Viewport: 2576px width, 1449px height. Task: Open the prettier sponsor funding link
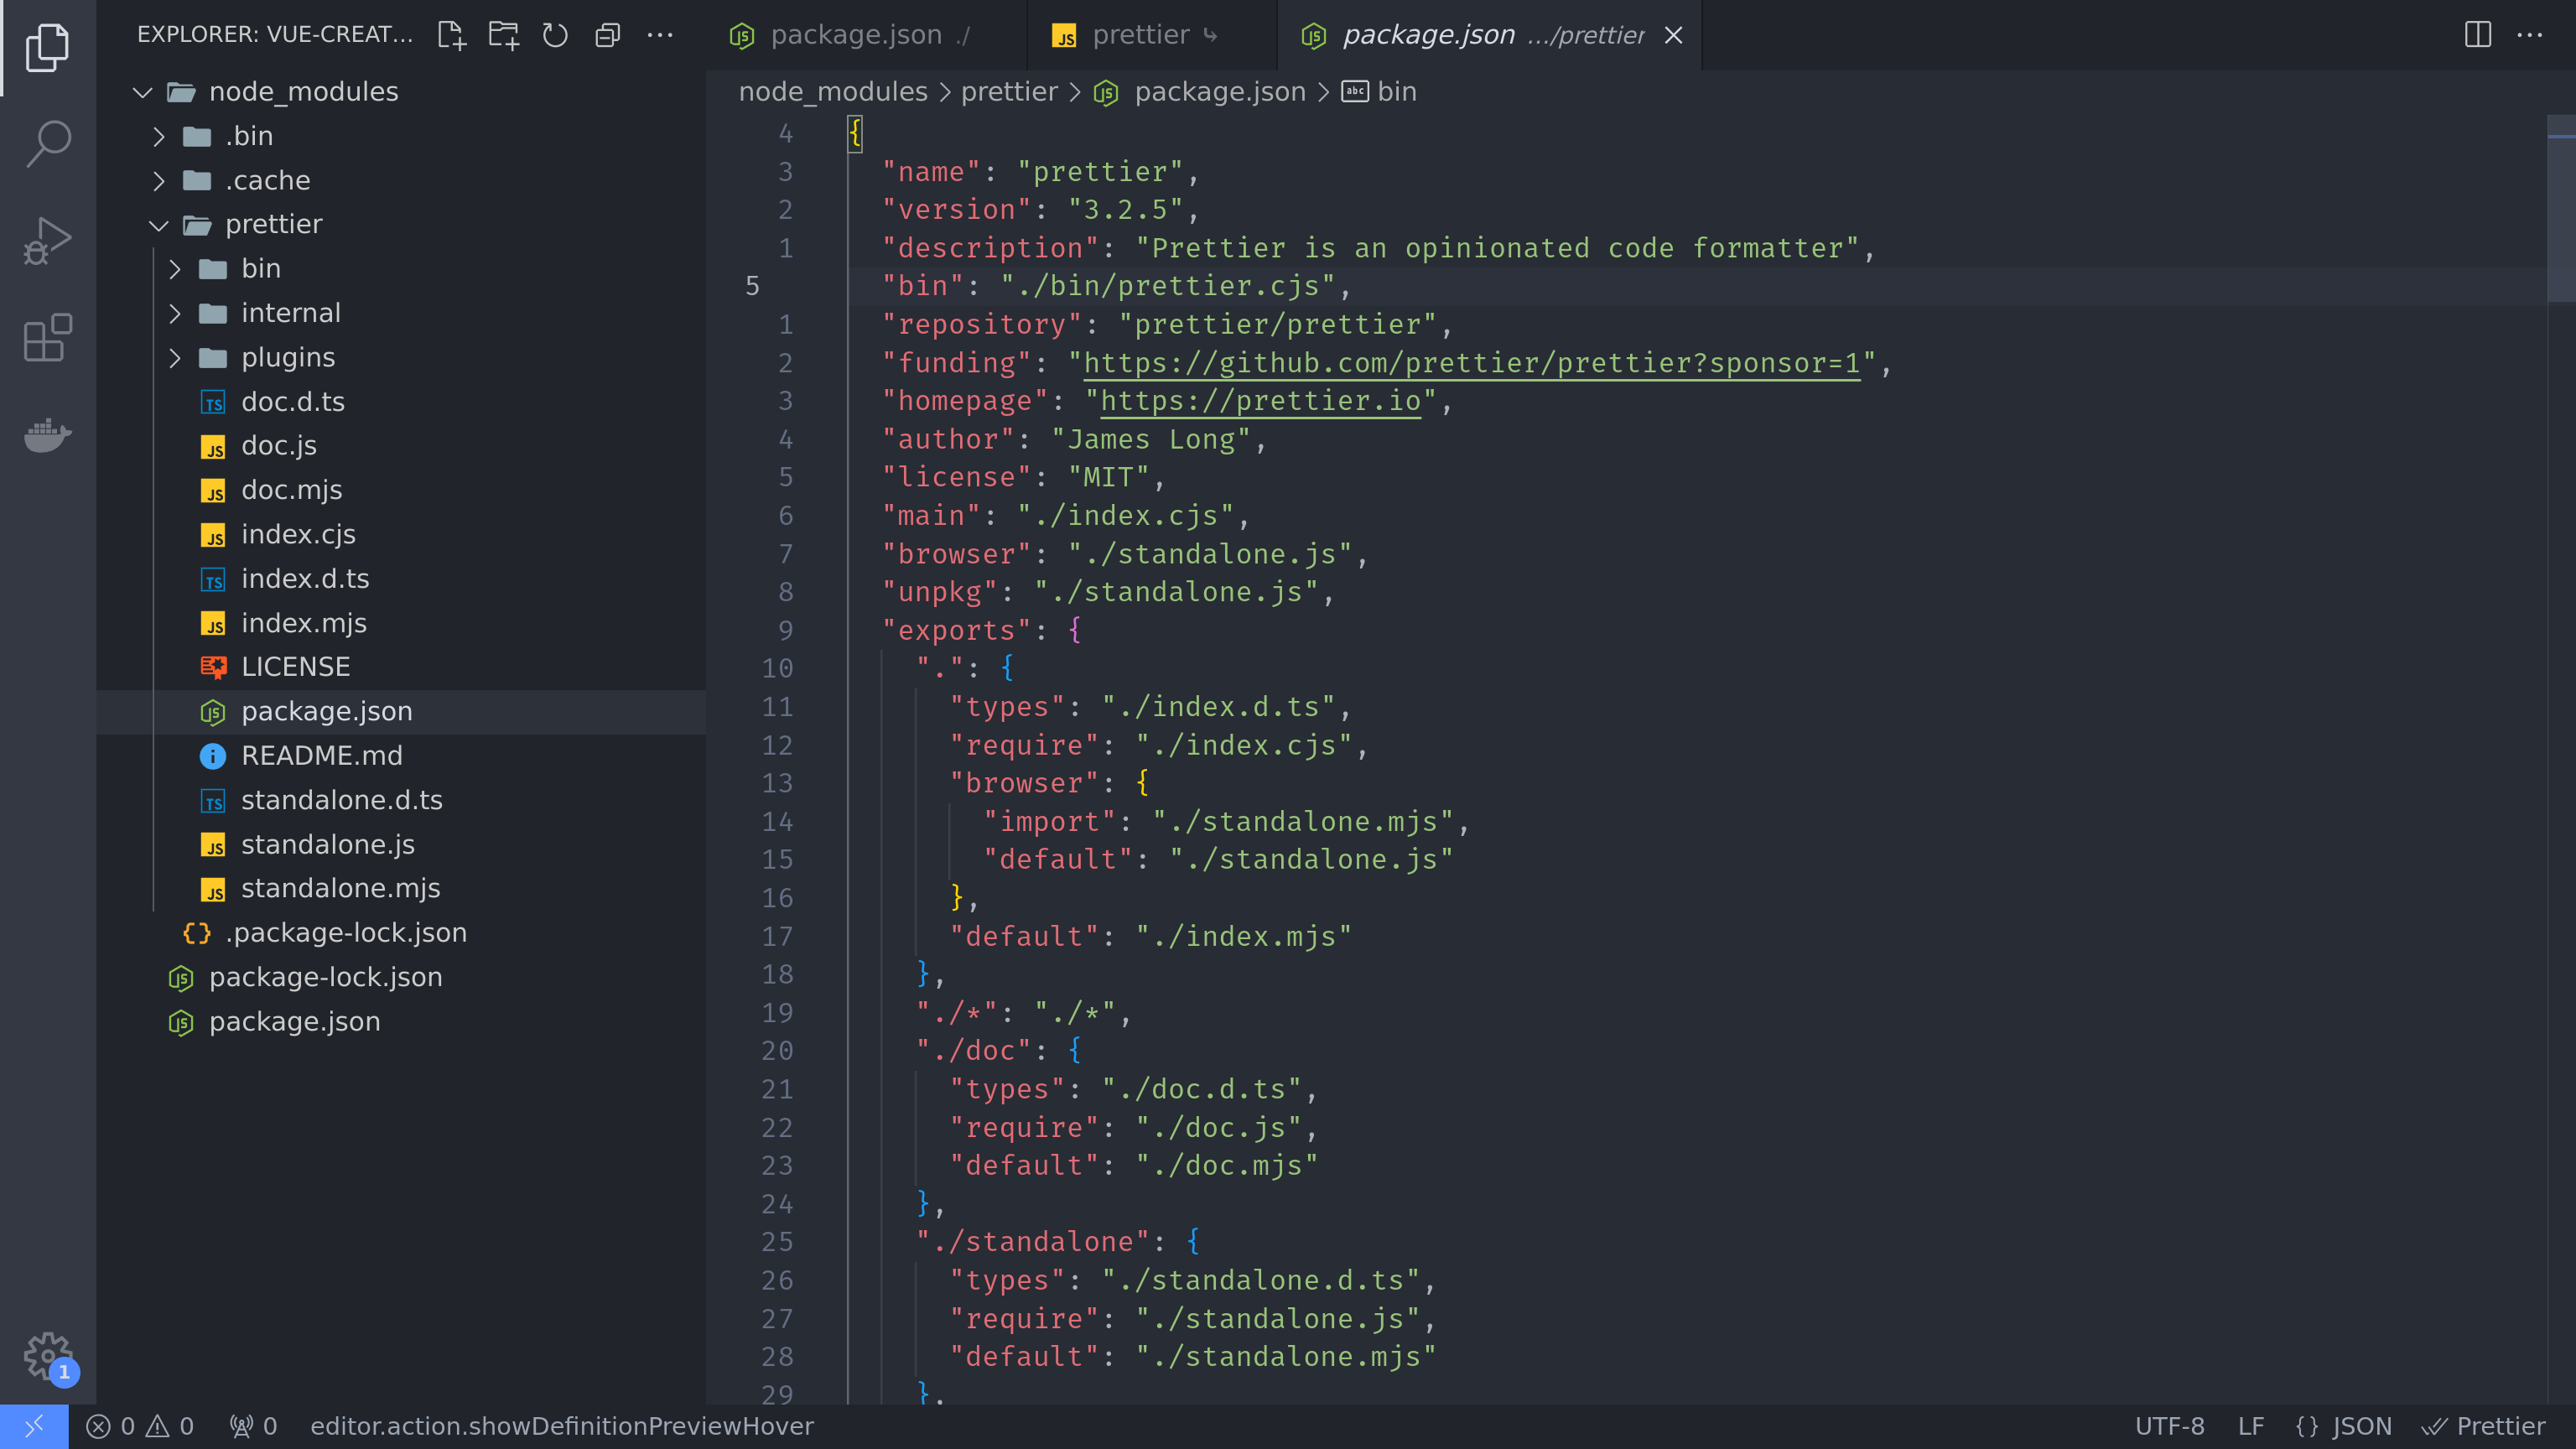(x=1470, y=362)
